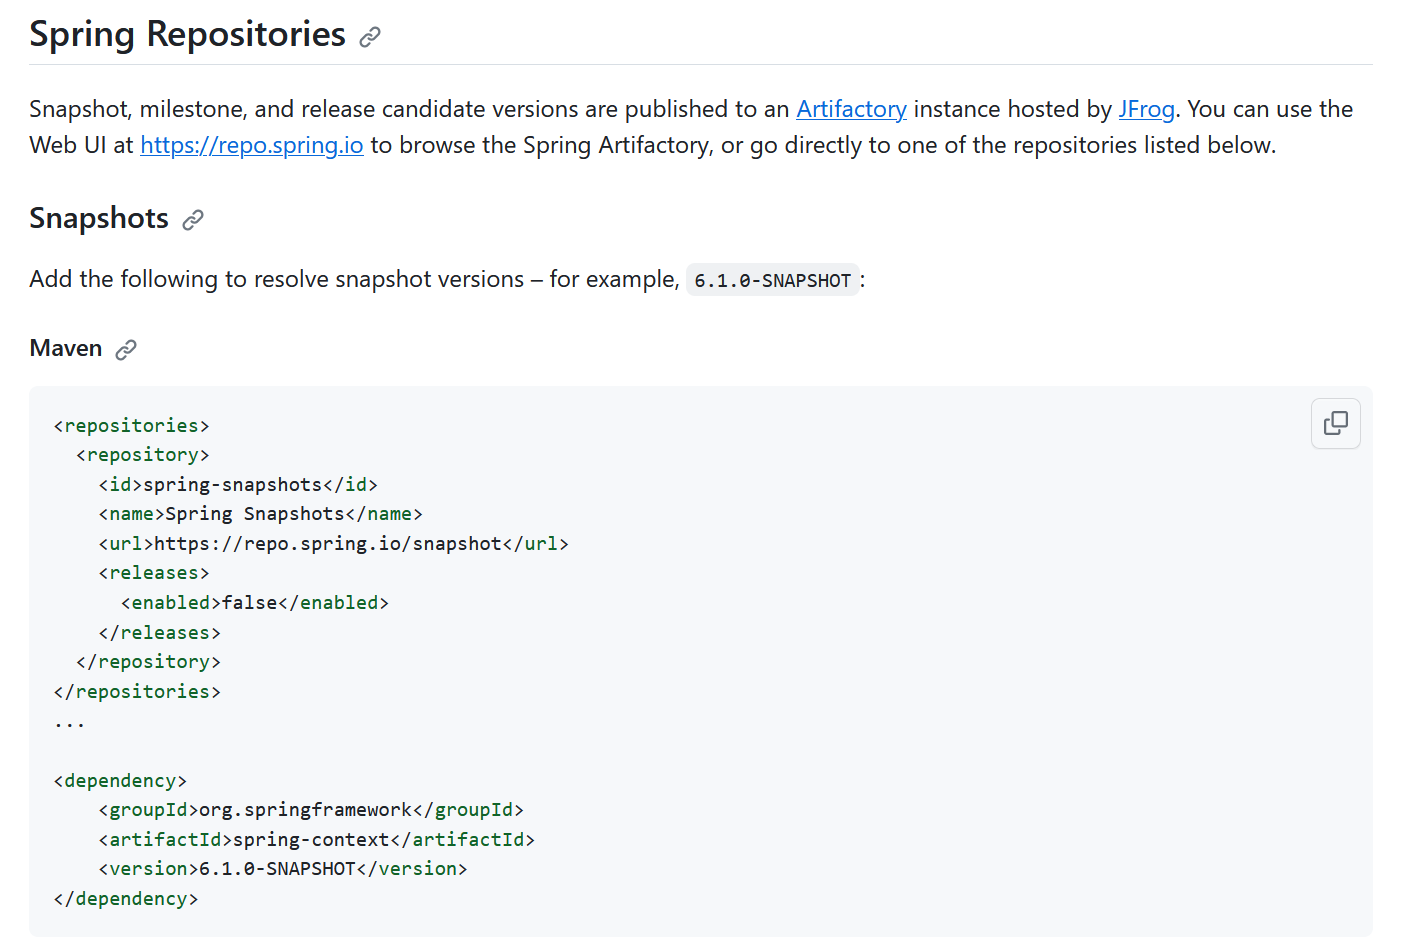Click the closing repositories tag line
Image resolution: width=1402 pixels, height=942 pixels.
tap(137, 692)
